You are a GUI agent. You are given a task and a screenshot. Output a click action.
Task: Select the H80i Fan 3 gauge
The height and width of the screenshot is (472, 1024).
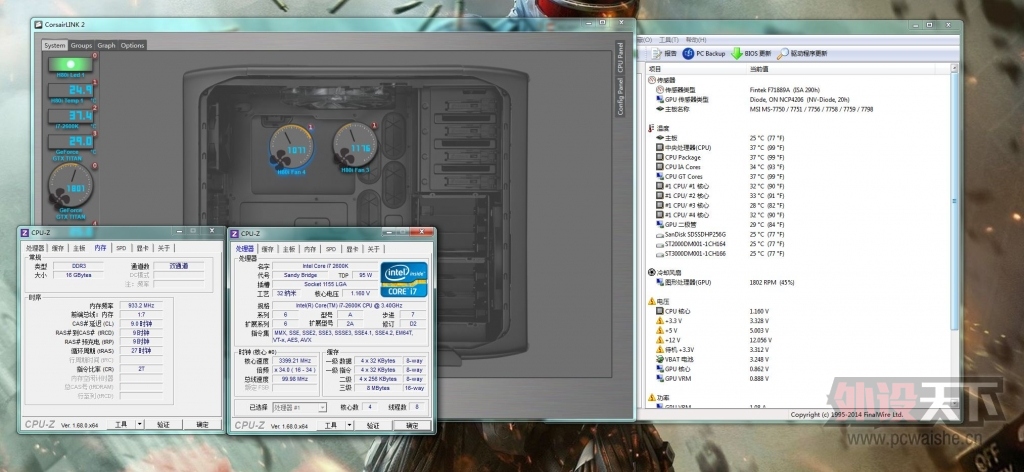coord(355,145)
